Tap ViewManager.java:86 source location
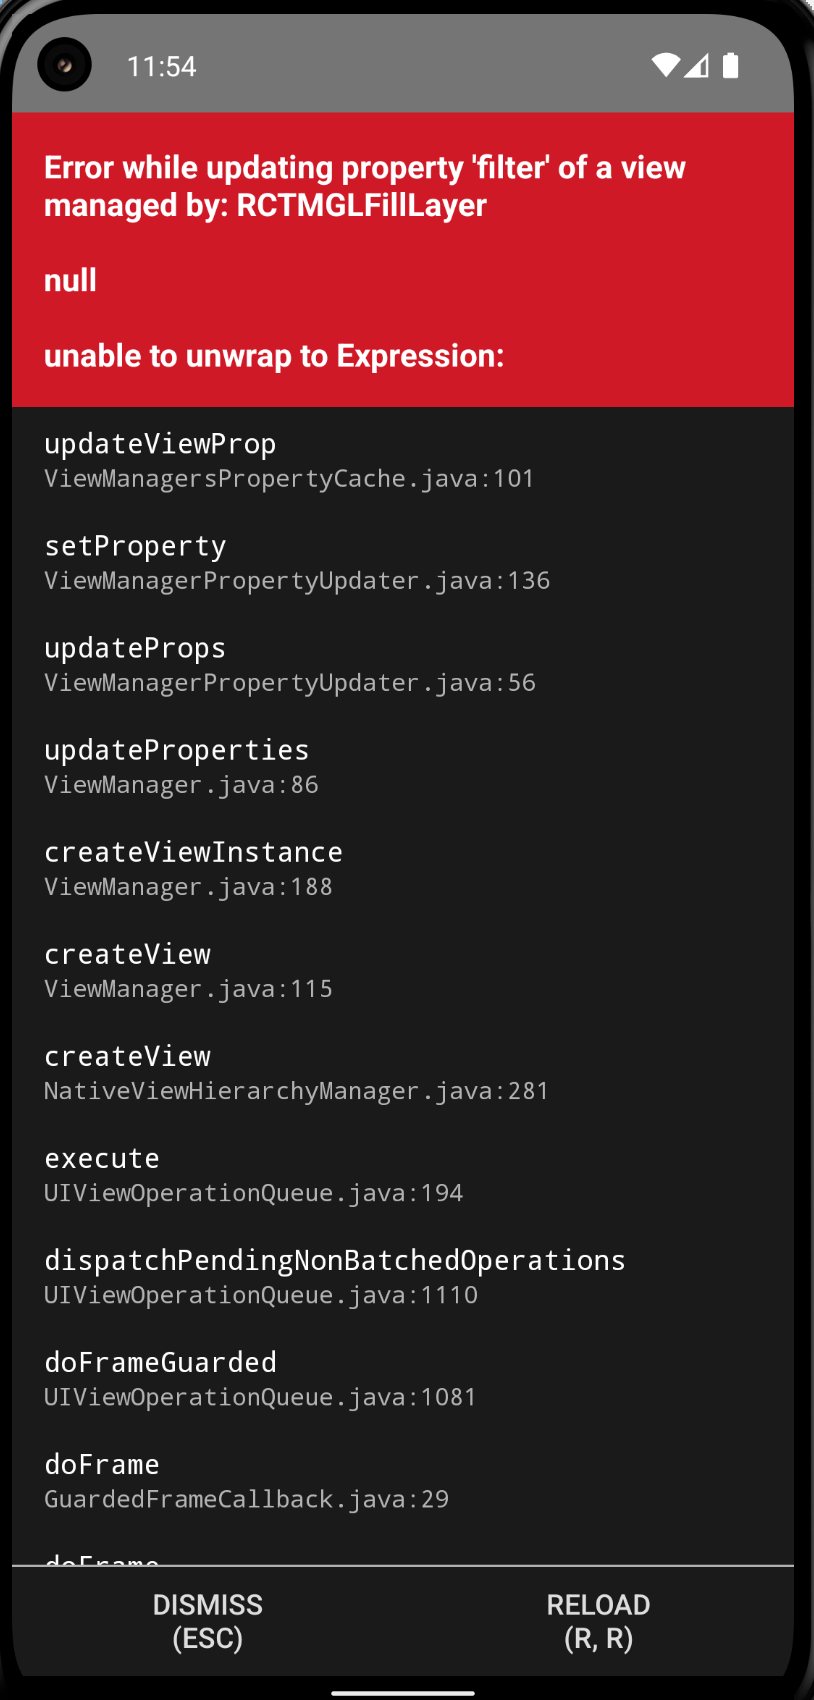This screenshot has height=1700, width=814. point(181,785)
